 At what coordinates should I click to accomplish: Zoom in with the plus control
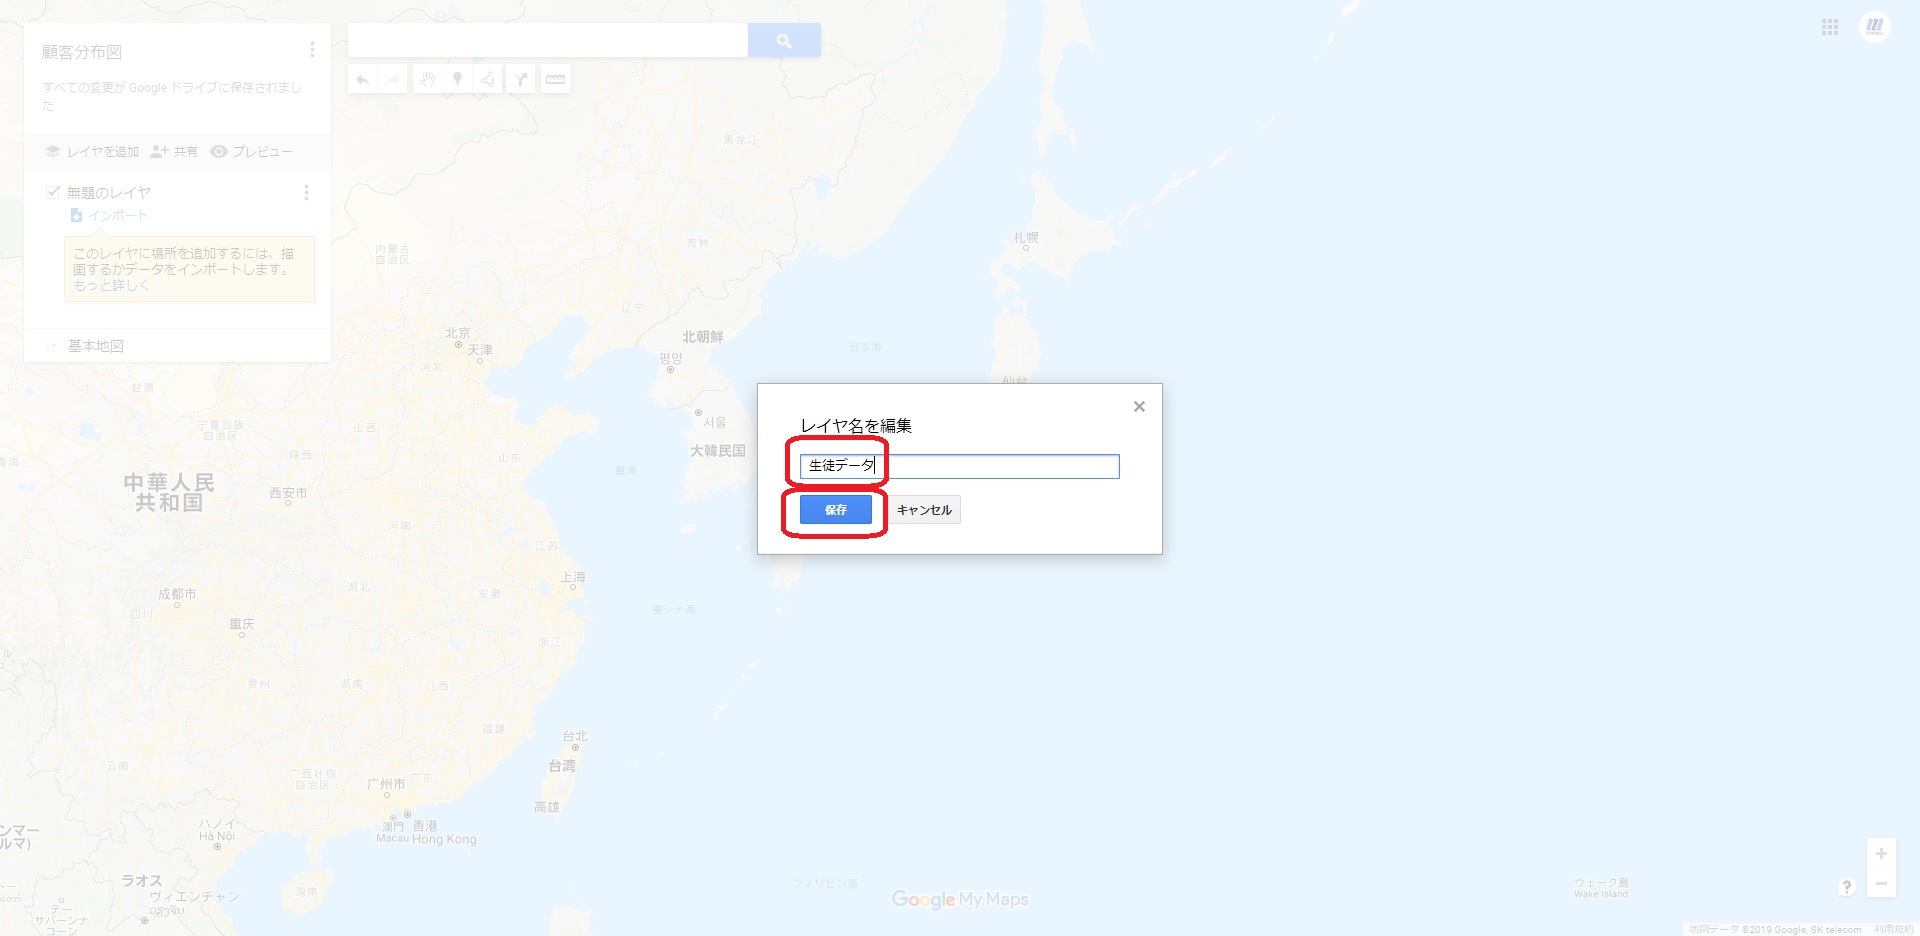1881,854
